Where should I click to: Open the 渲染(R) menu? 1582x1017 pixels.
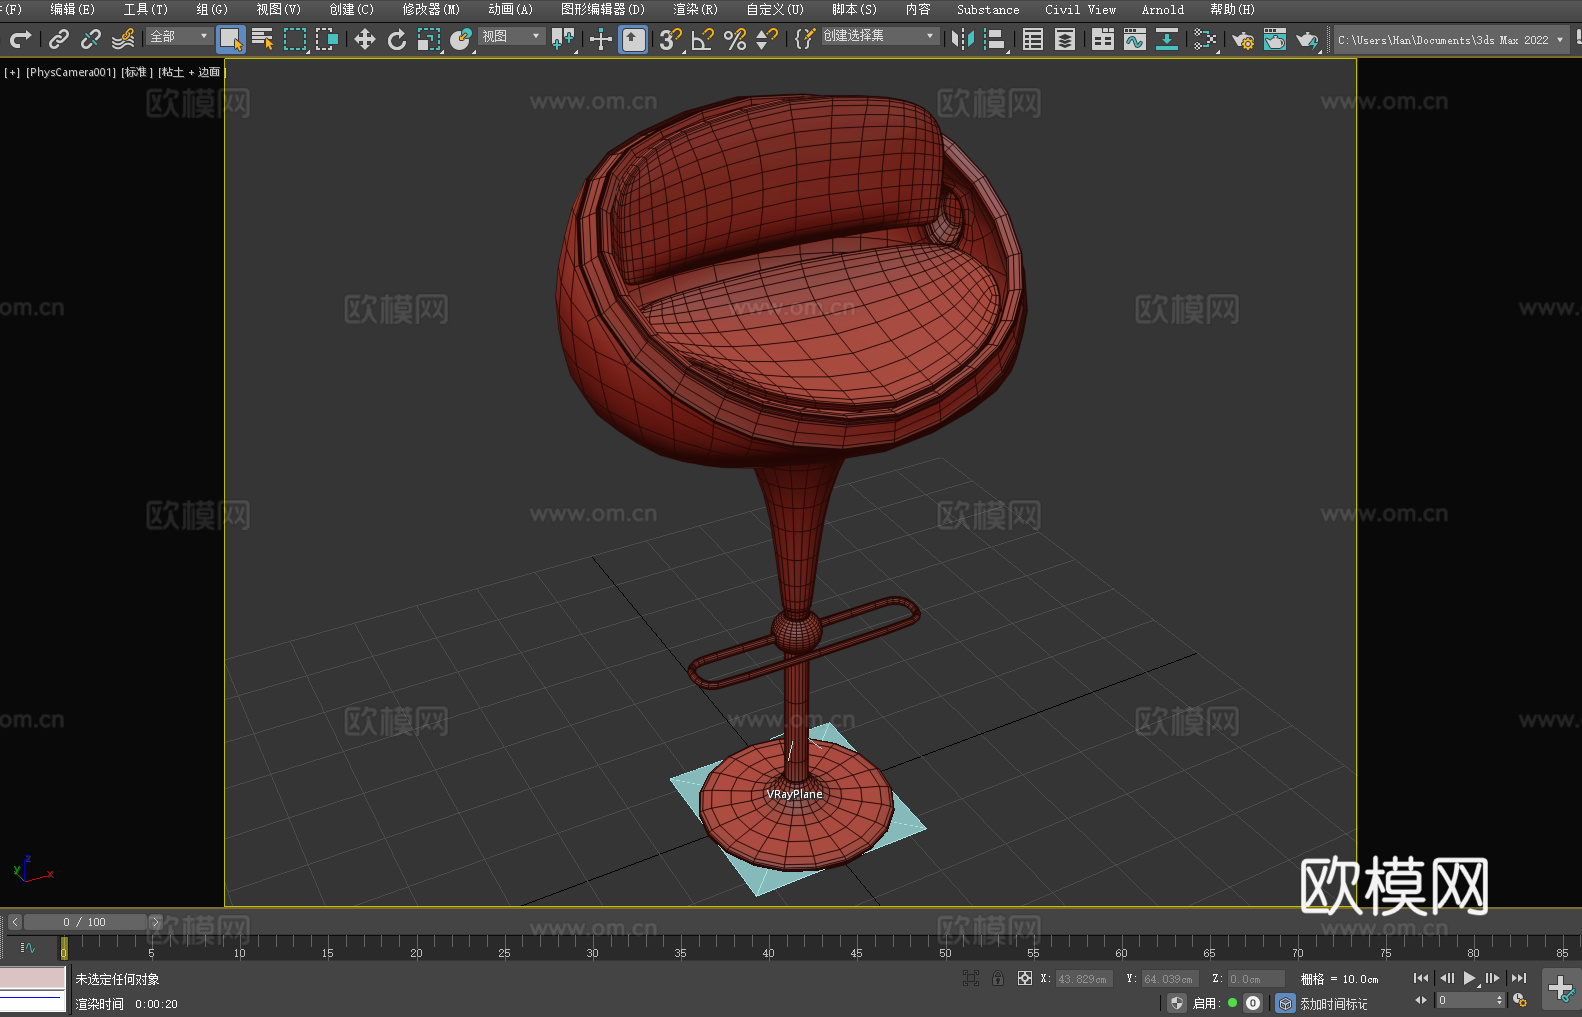pos(695,10)
